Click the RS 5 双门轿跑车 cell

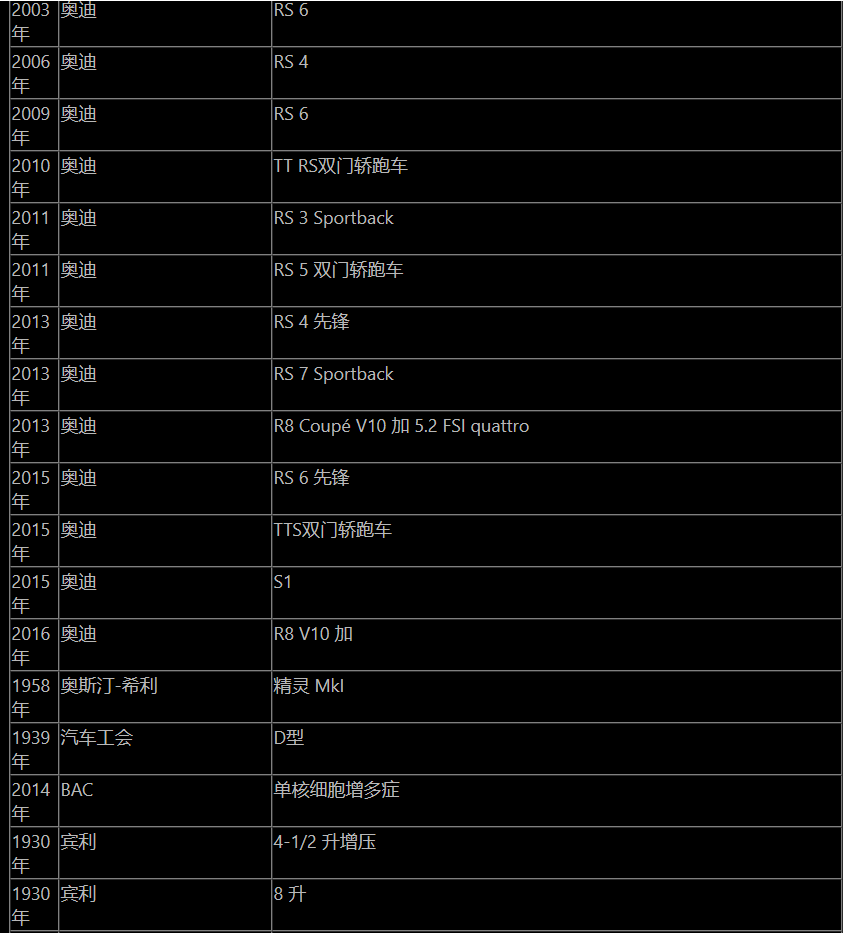click(556, 281)
